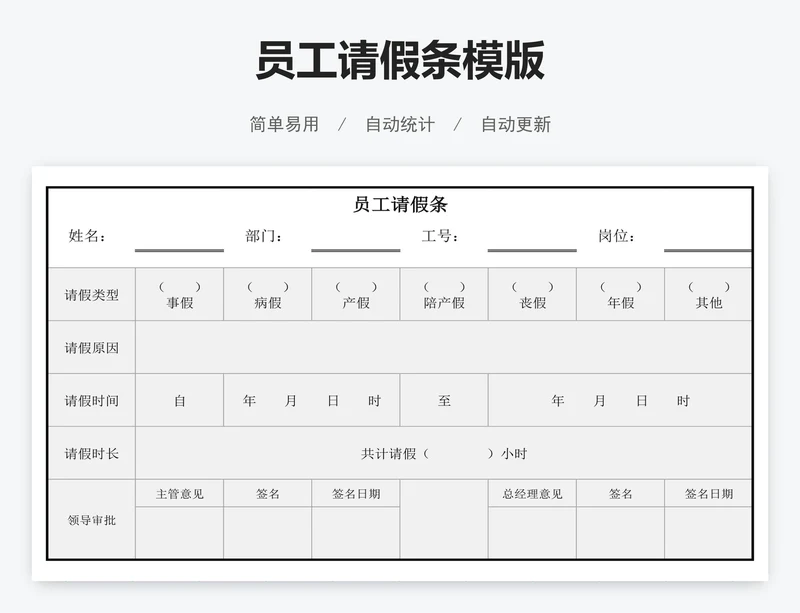Image resolution: width=800 pixels, height=613 pixels.
Task: Click the 请假原因 row header
Action: click(92, 348)
